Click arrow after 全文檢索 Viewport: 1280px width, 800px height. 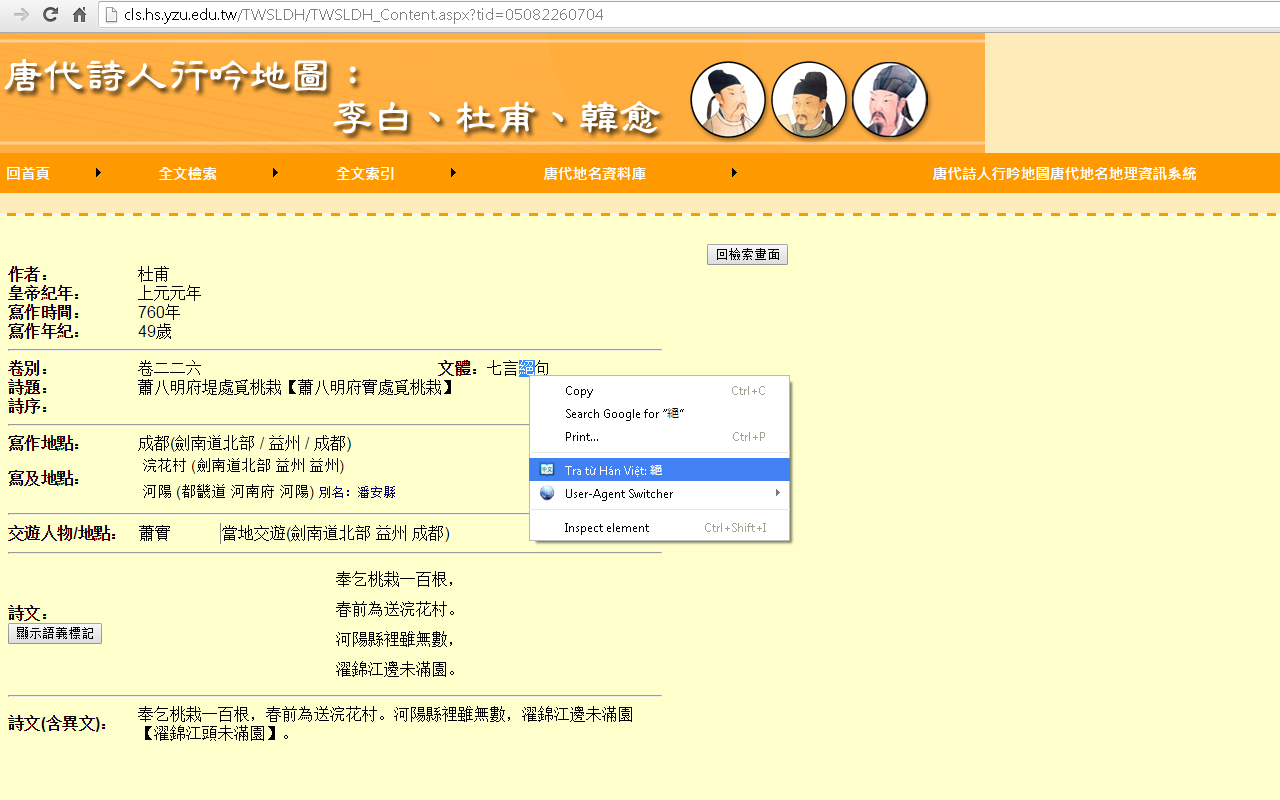point(275,173)
